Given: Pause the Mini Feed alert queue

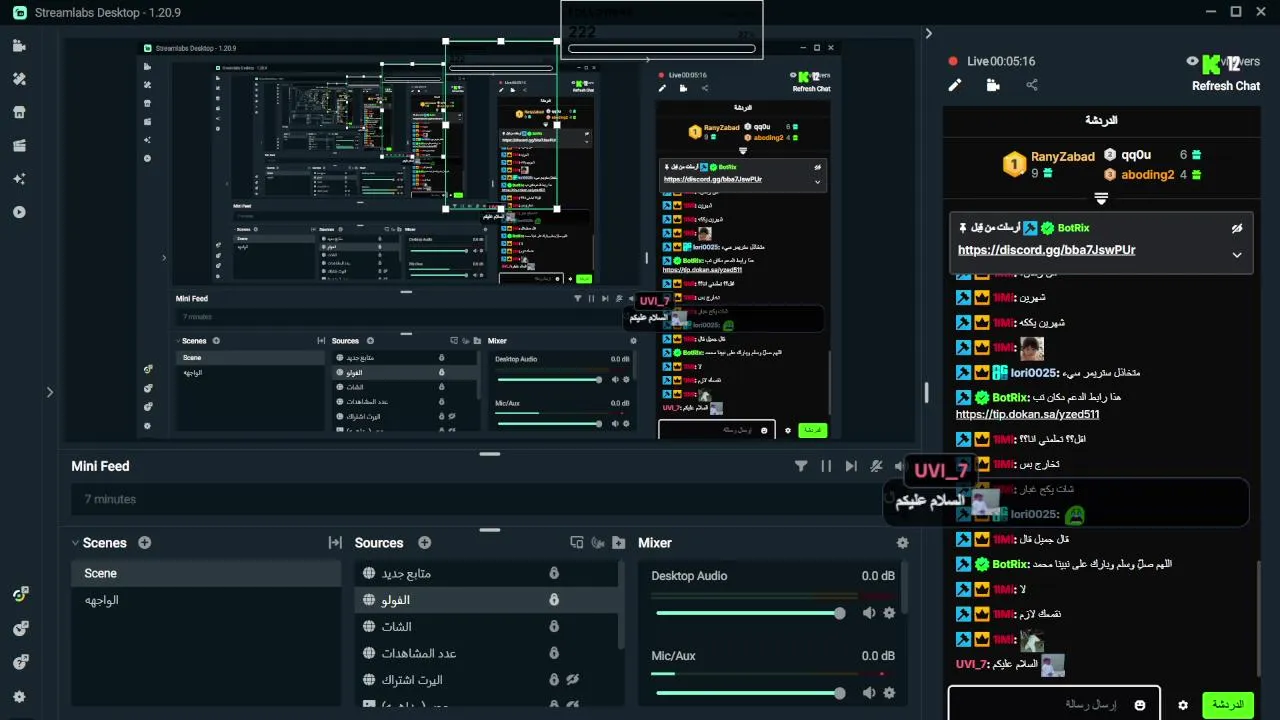Looking at the screenshot, I should pos(826,466).
